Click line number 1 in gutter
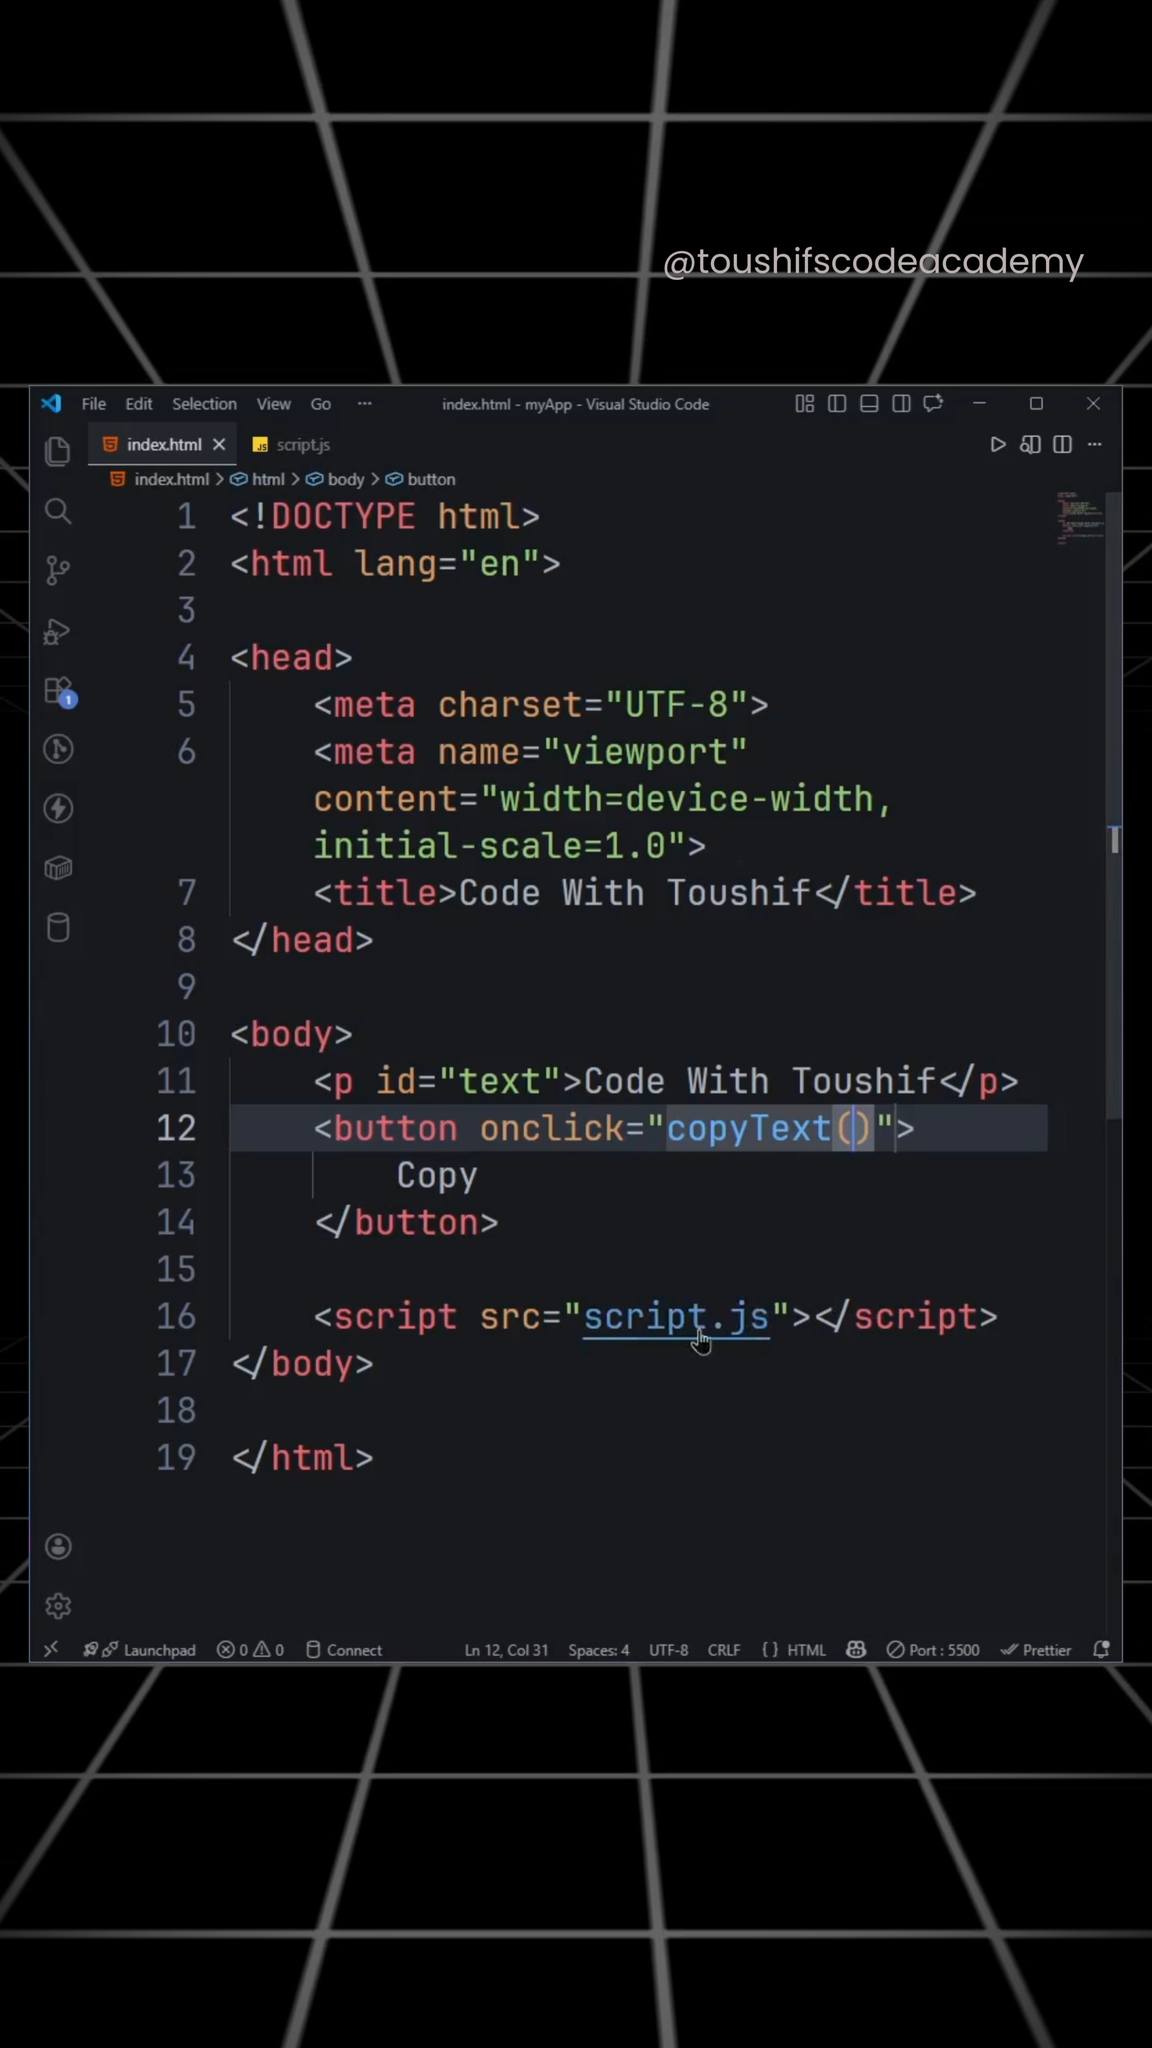The width and height of the screenshot is (1152, 2048). coord(186,516)
